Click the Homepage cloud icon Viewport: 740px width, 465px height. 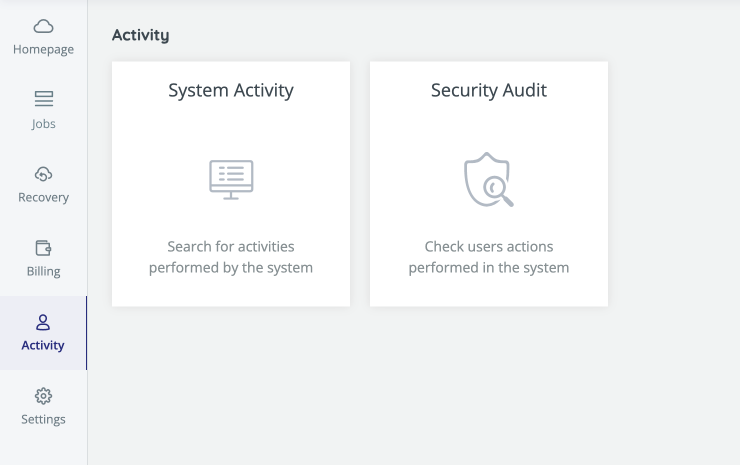pyautogui.click(x=43, y=26)
